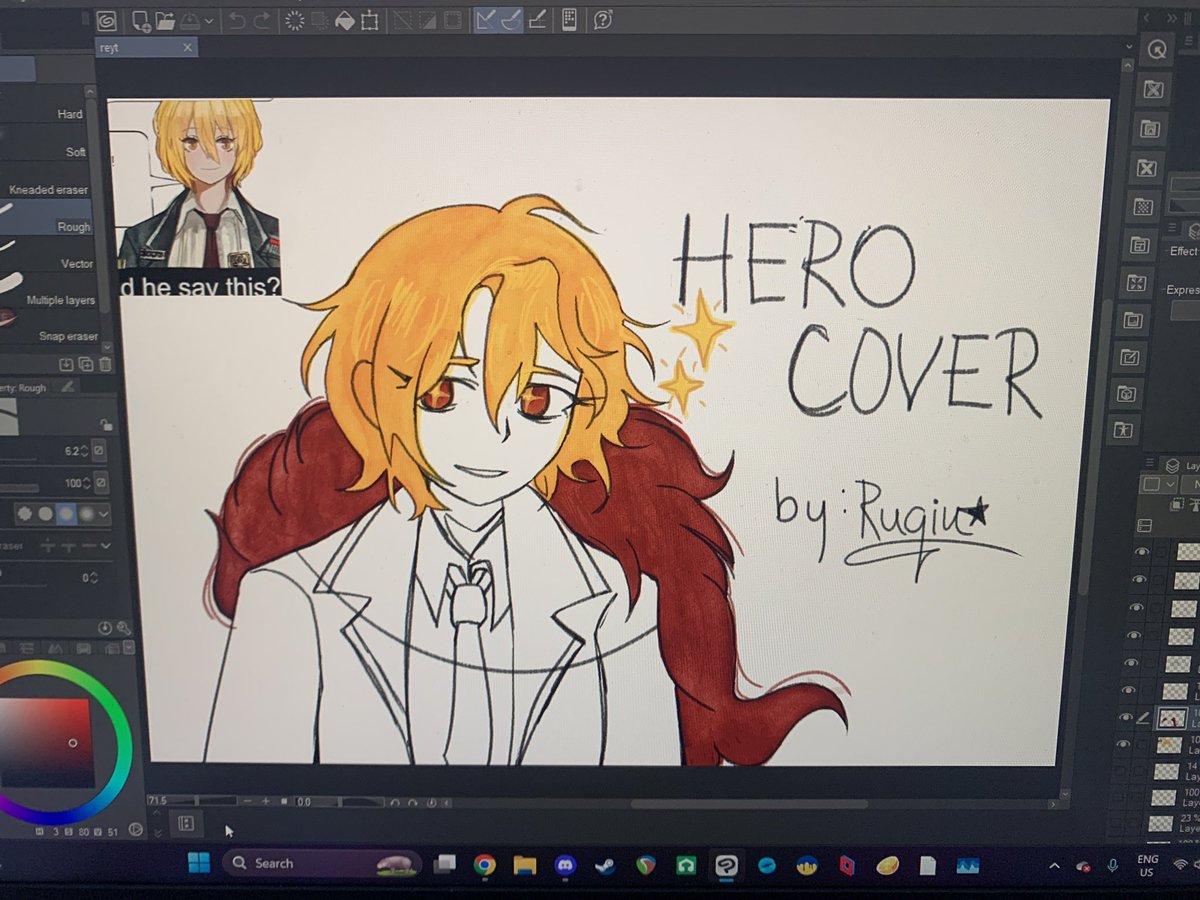Open the dropdown arrow next to Save

click(208, 19)
